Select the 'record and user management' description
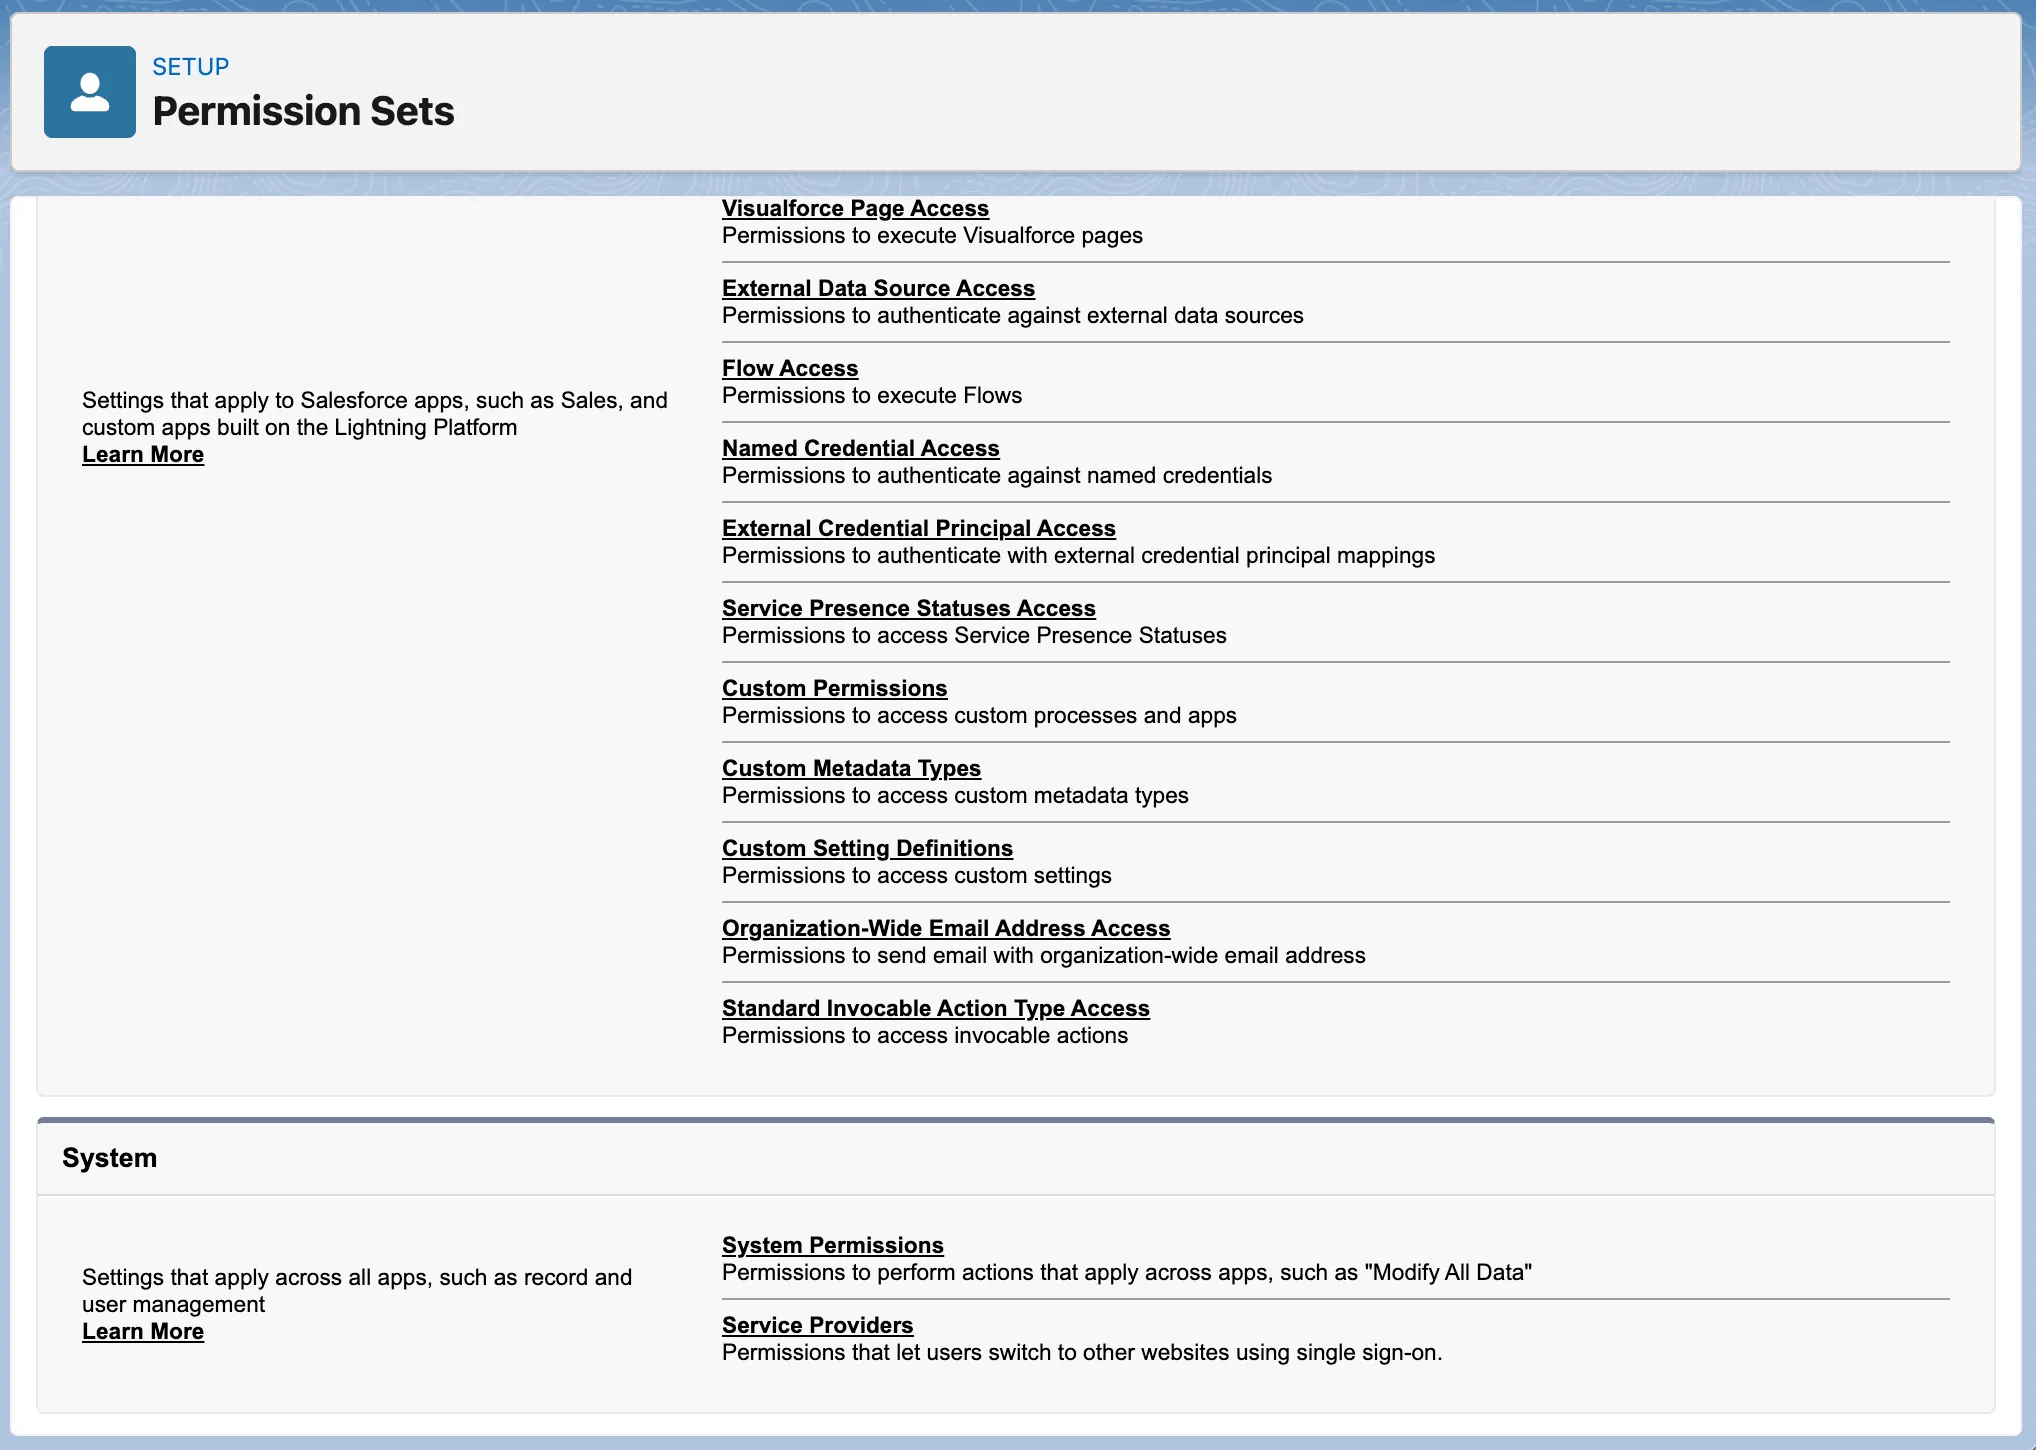This screenshot has height=1450, width=2036. [357, 1291]
